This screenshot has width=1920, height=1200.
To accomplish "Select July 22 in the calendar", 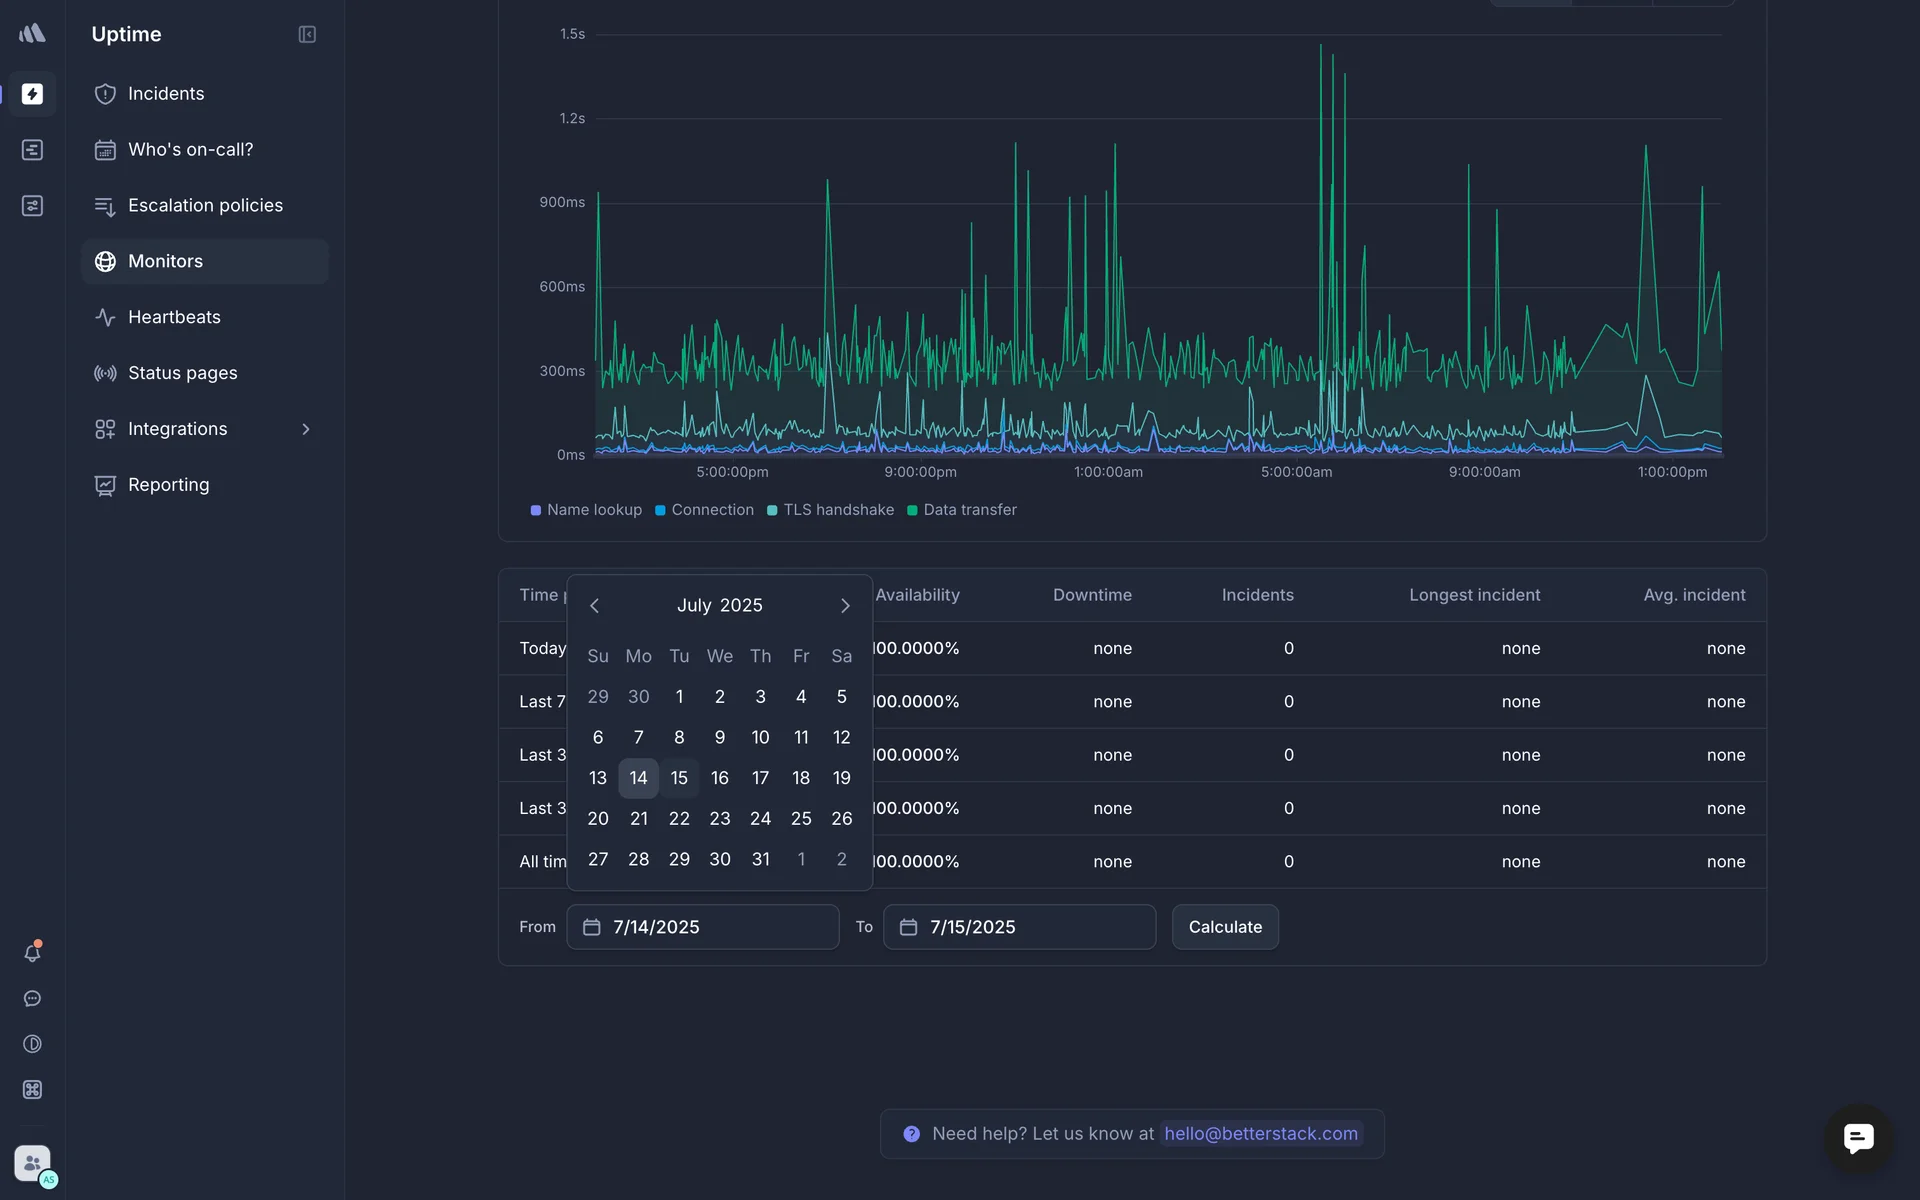I will pos(679,819).
